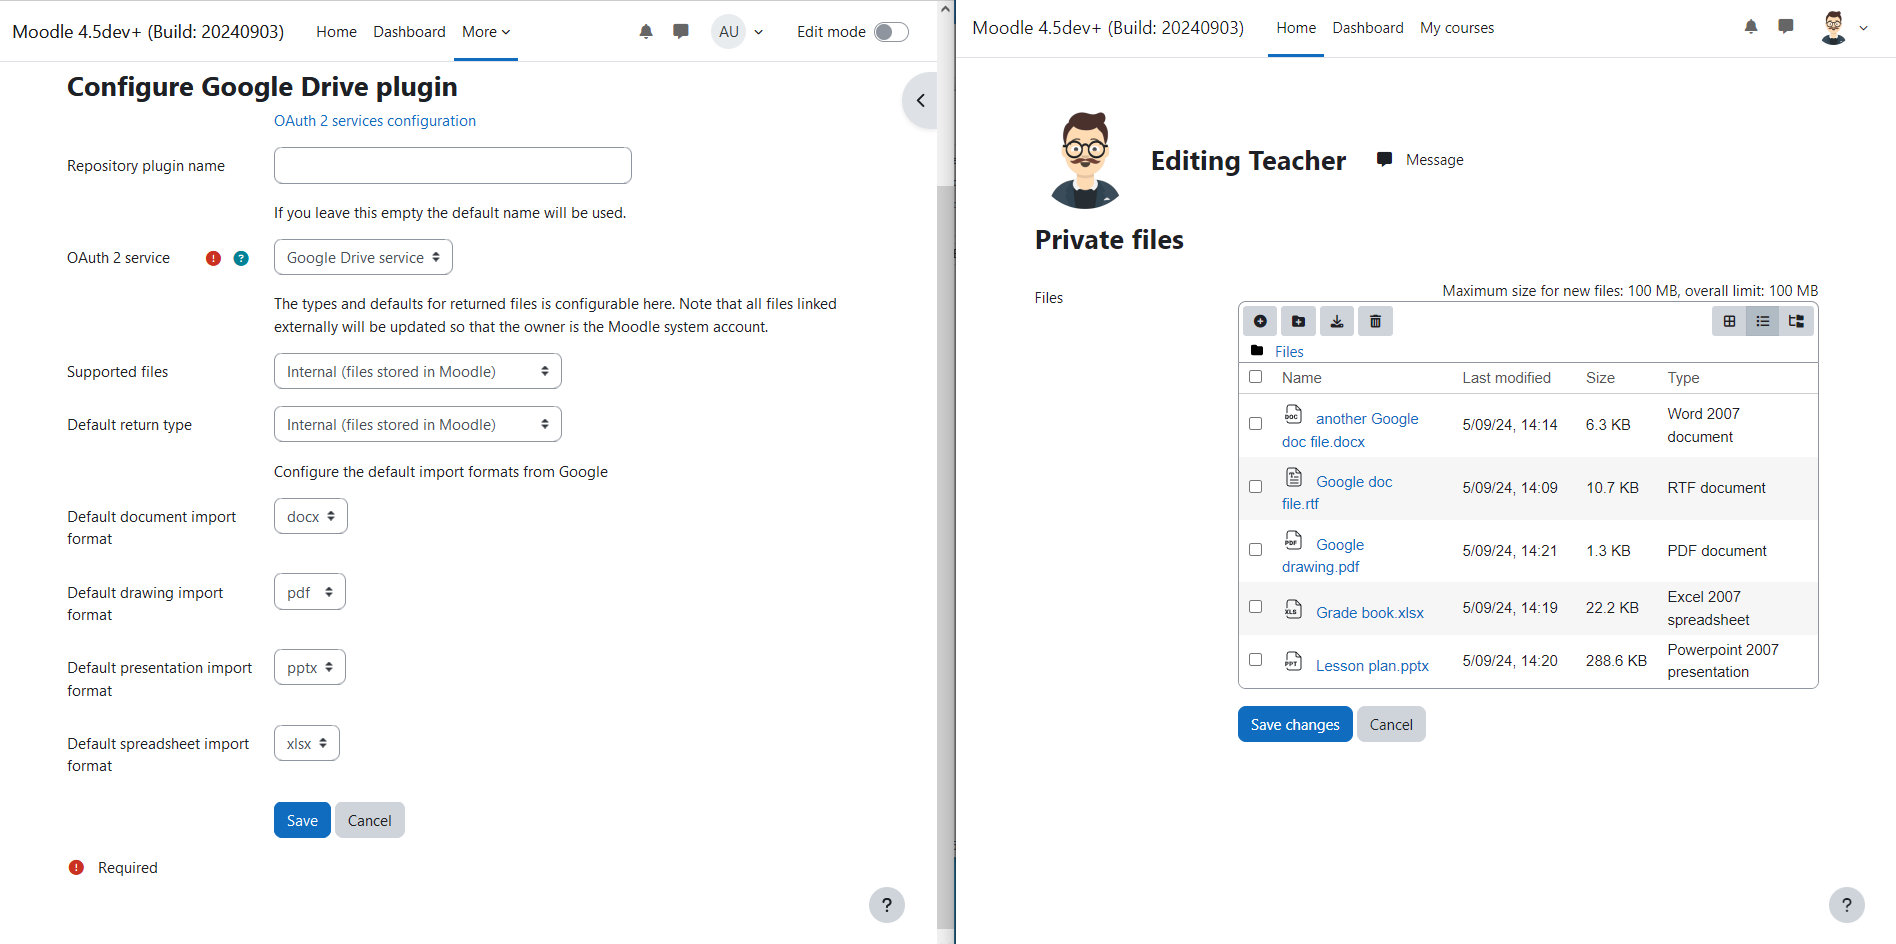This screenshot has height=944, width=1896.
Task: Open the More menu in left window
Action: tap(486, 32)
